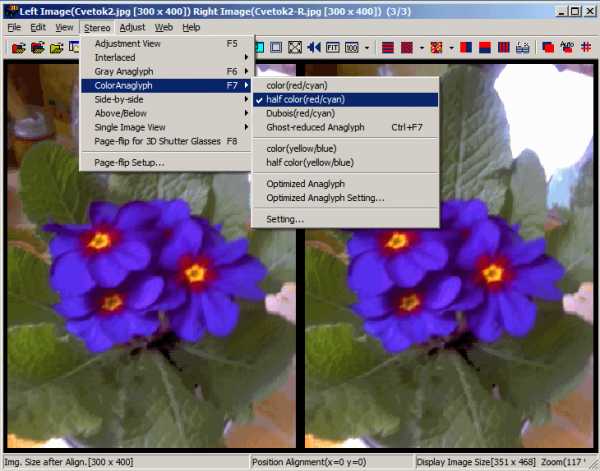Select Ghost-reduced Anaglyph option
The height and width of the screenshot is (471, 600).
345,127
